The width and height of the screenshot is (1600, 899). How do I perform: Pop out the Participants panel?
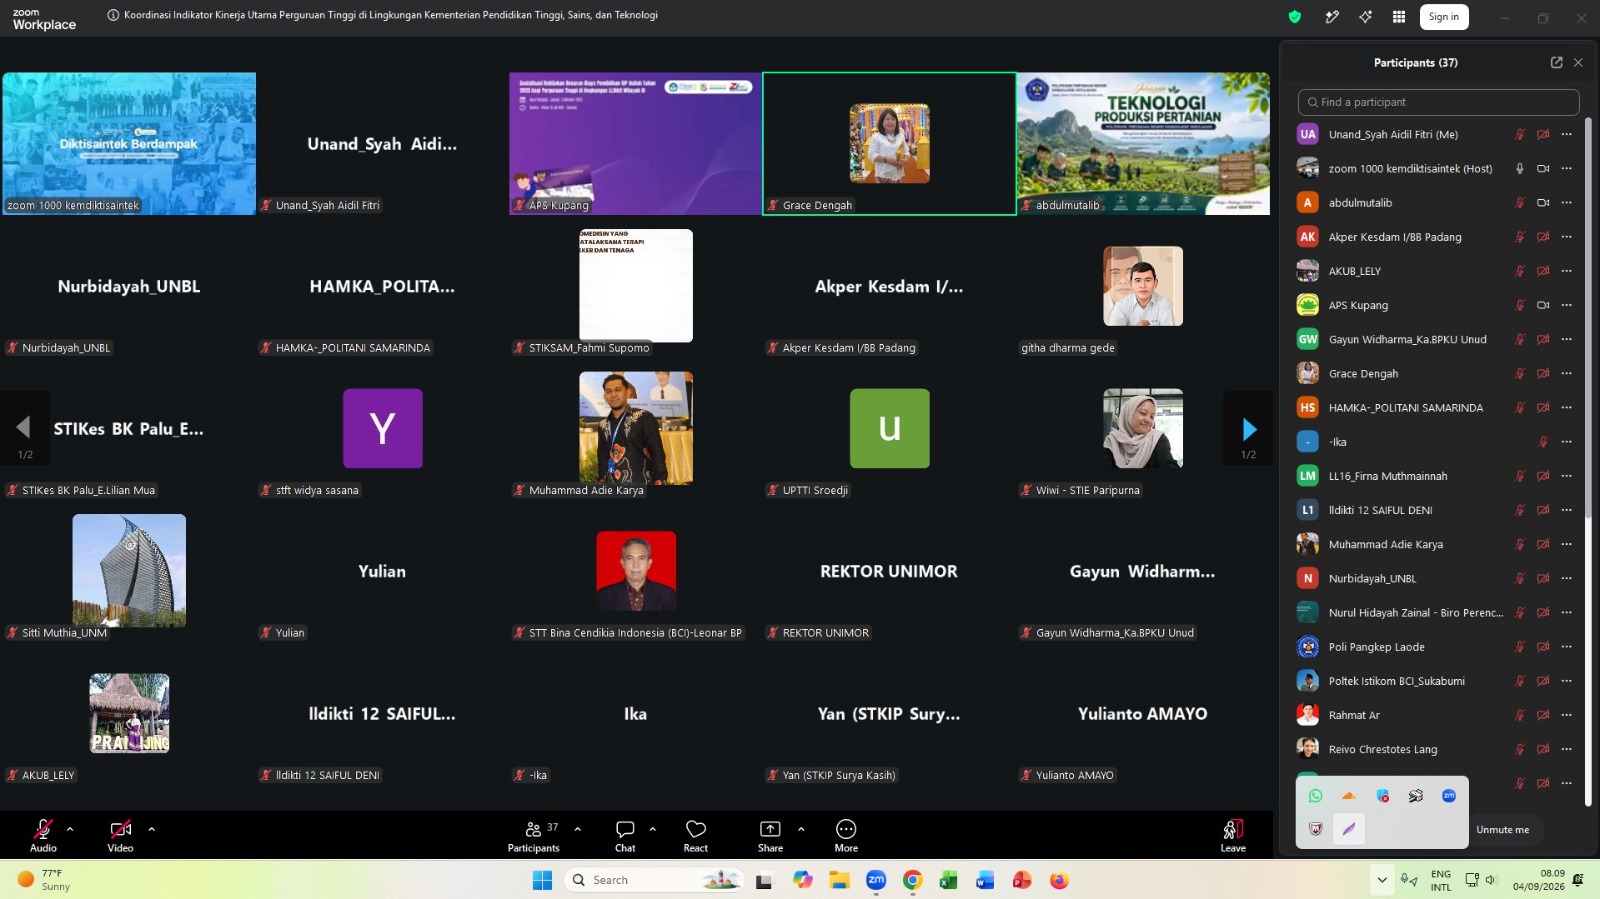[1556, 62]
